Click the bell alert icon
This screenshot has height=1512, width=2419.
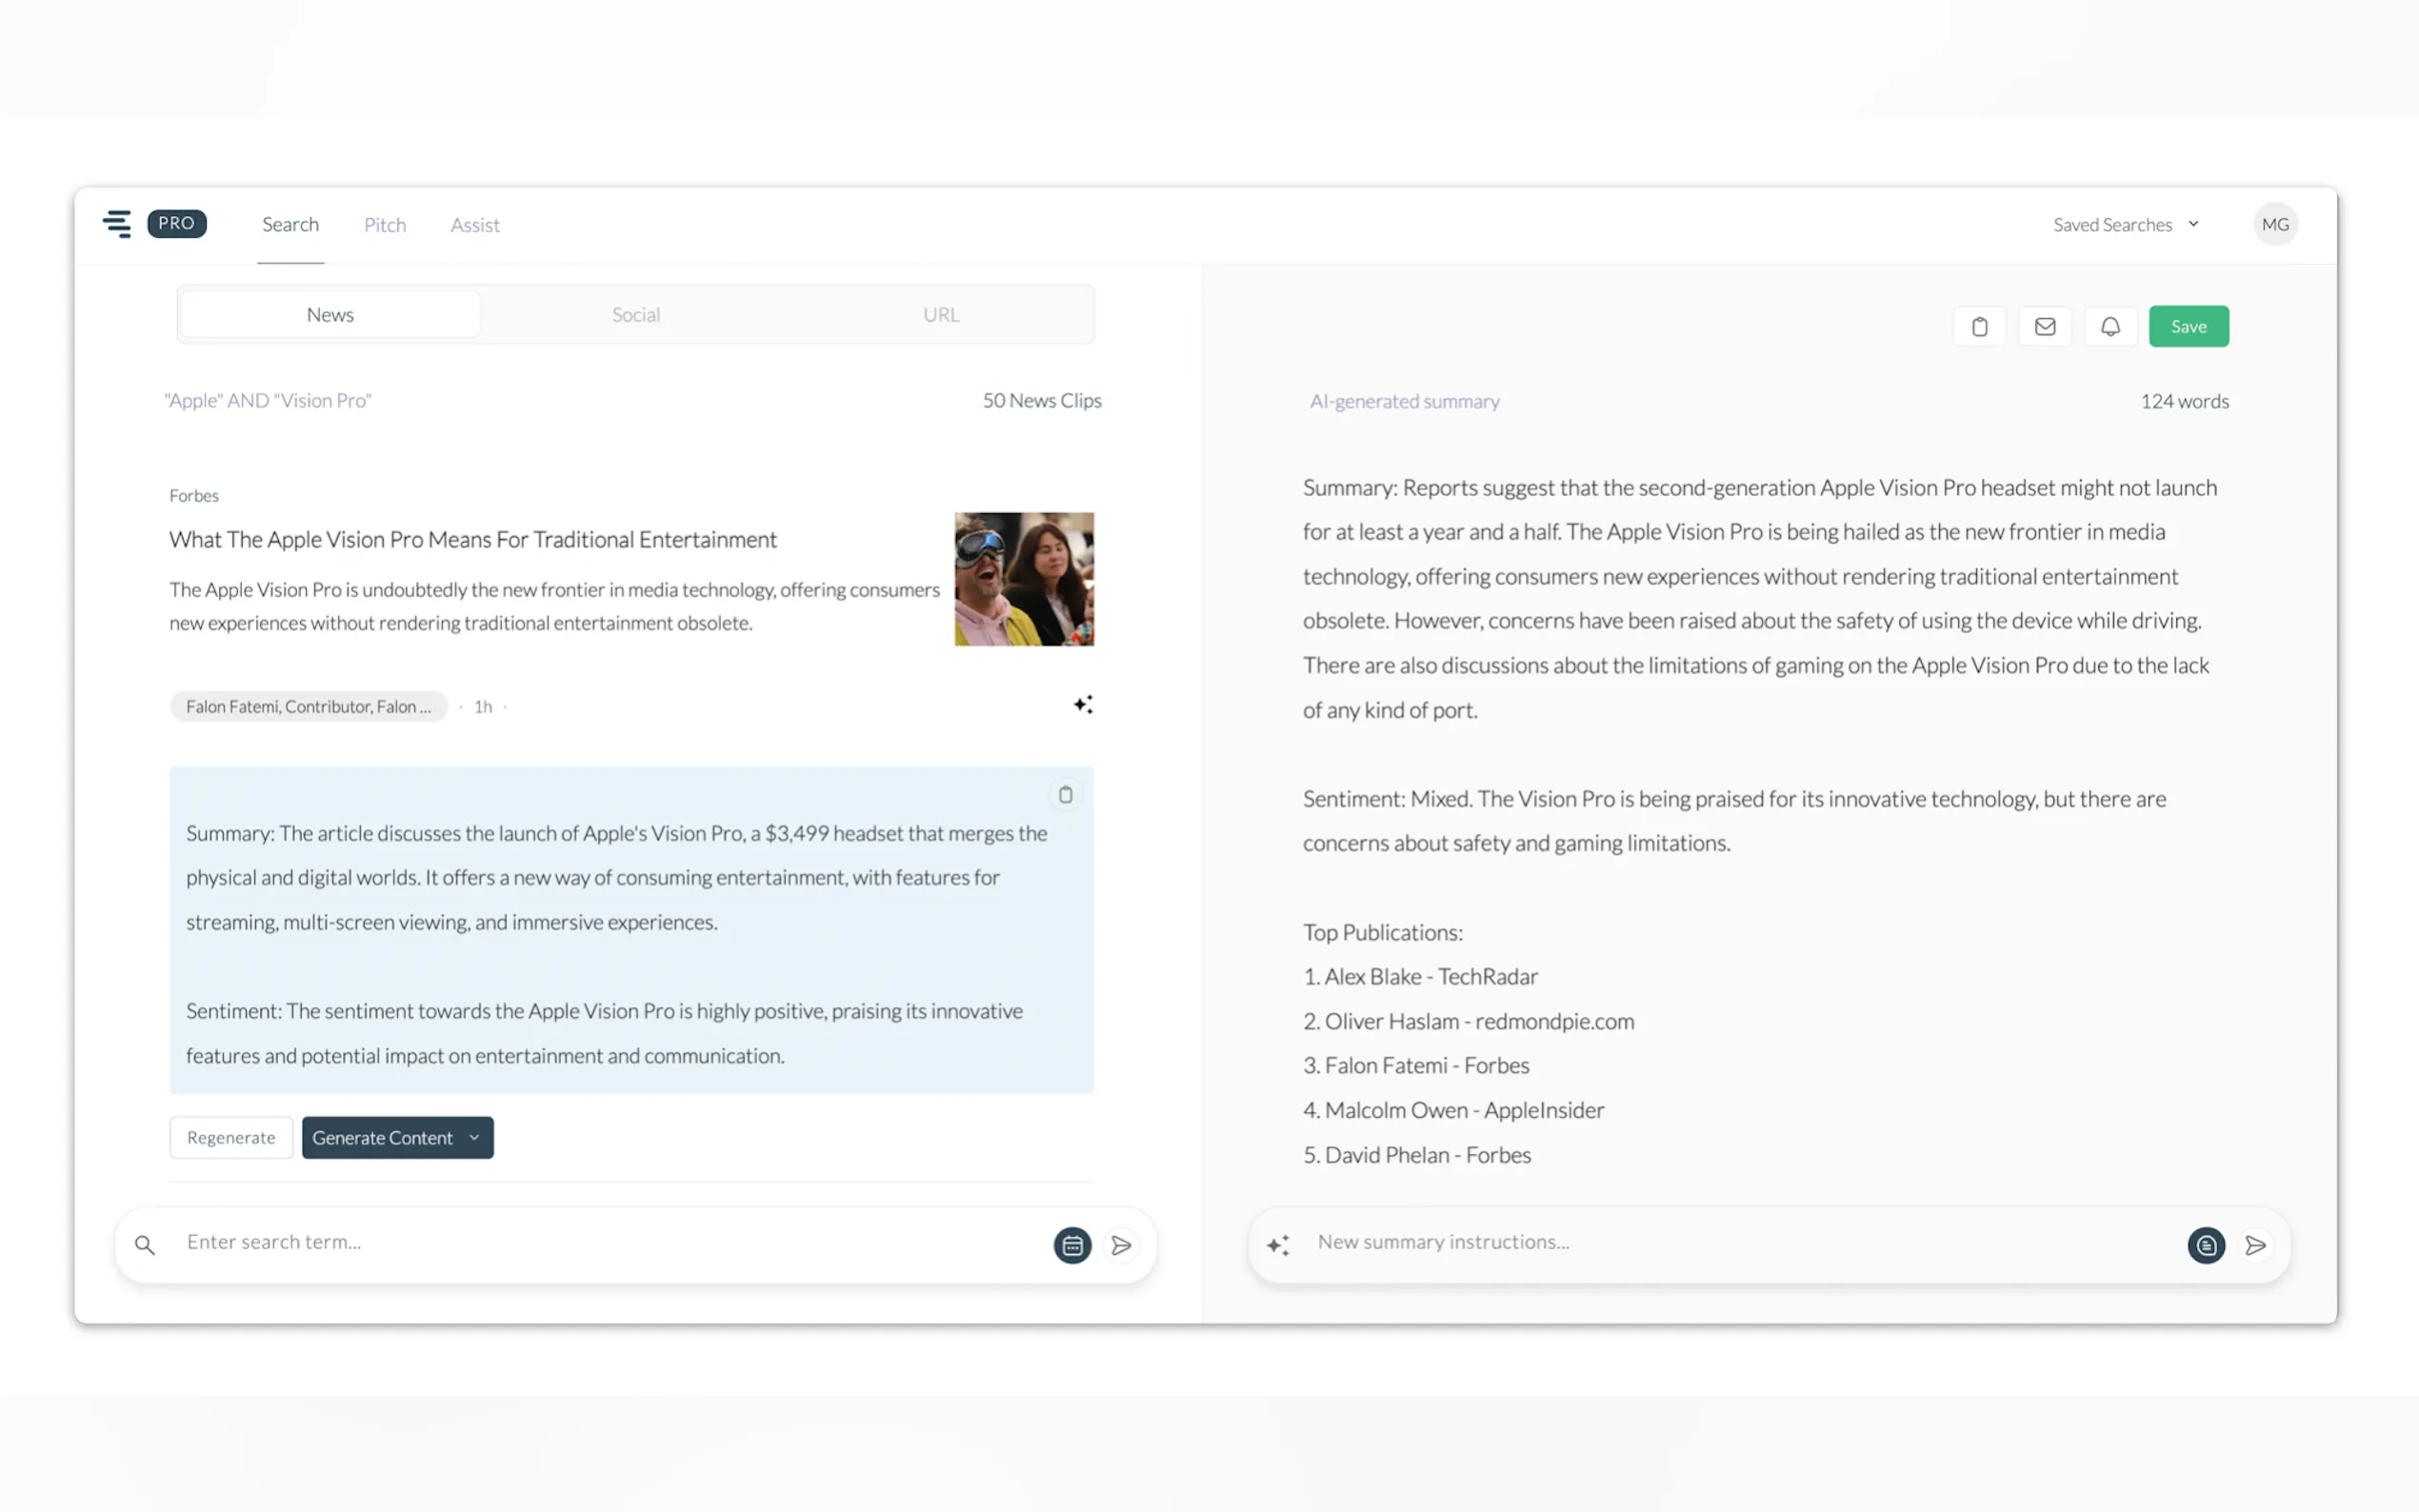[2110, 326]
